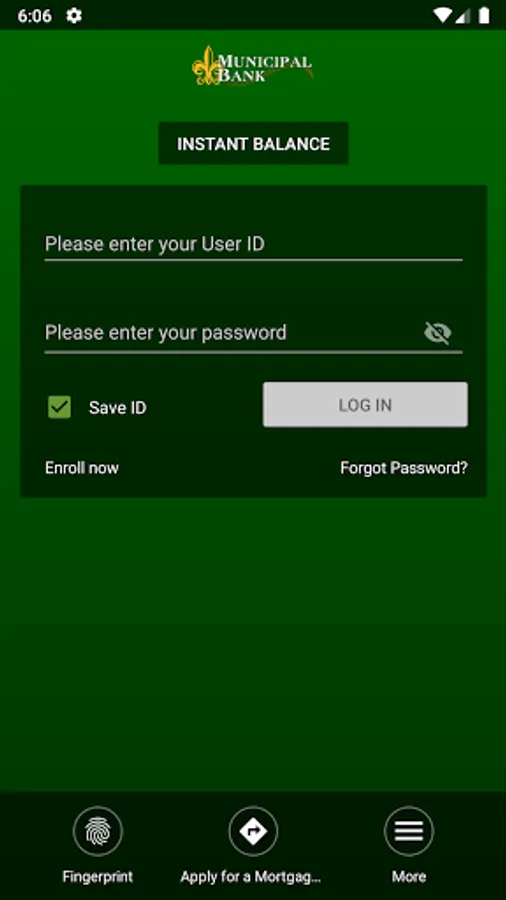Toggle password visibility eye icon
Viewport: 506px width, 900px height.
438,333
